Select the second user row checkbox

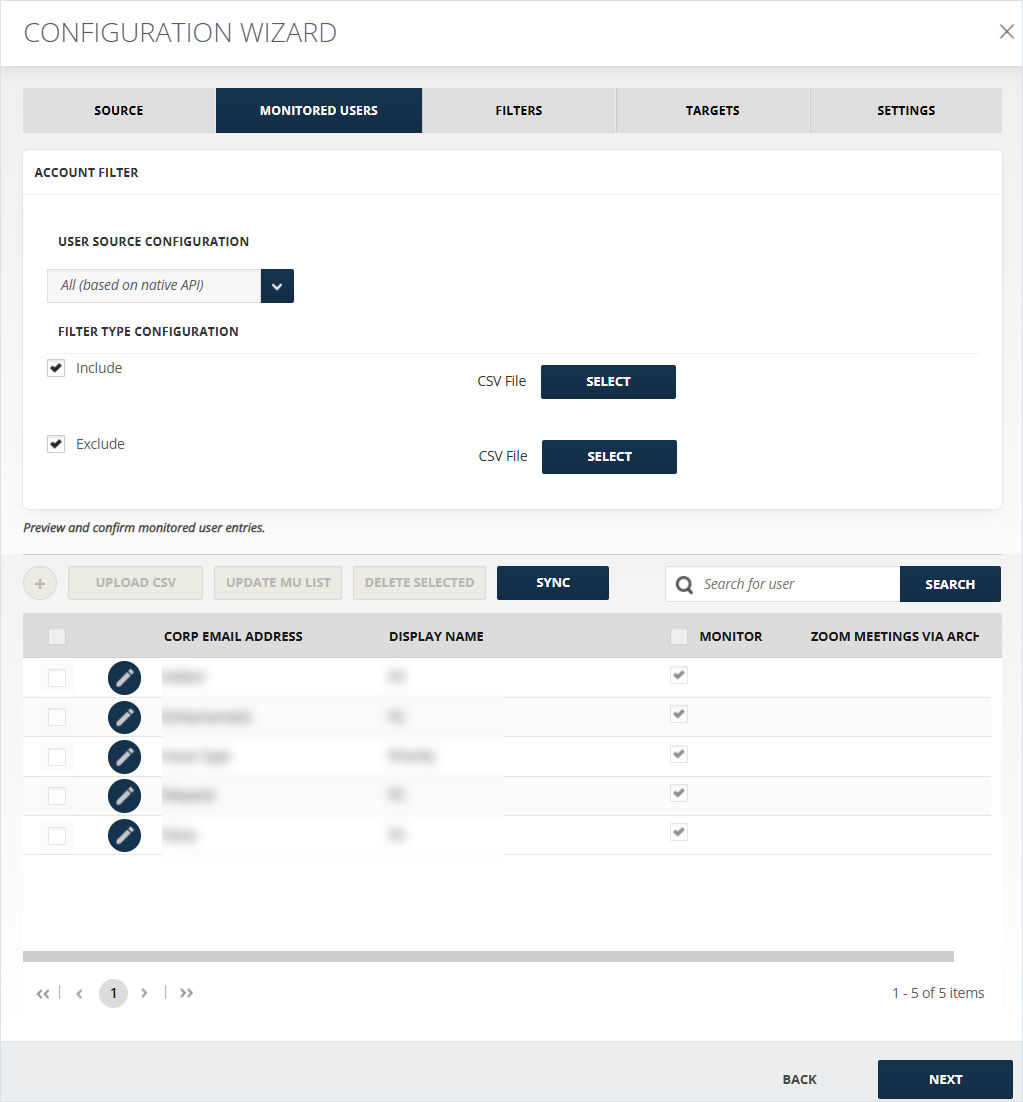pos(57,717)
